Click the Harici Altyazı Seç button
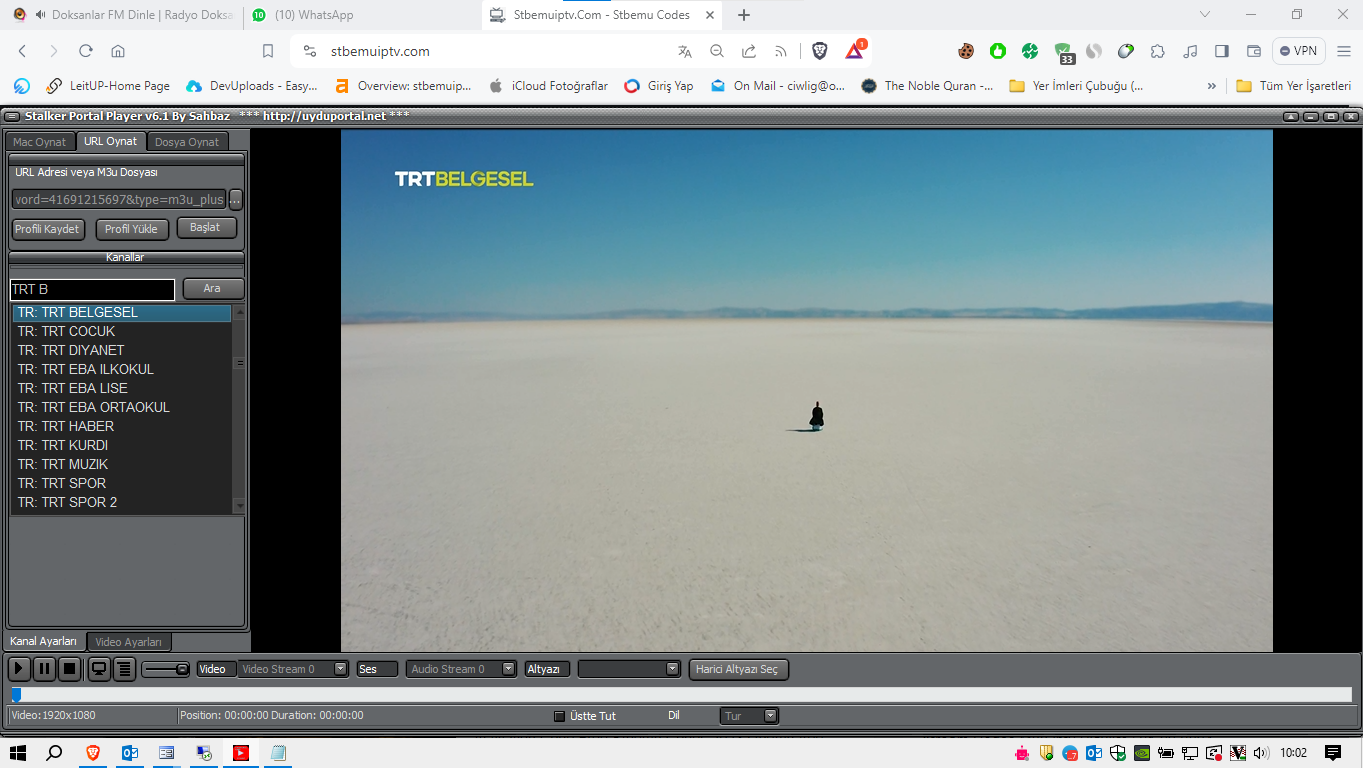Image resolution: width=1366 pixels, height=768 pixels. pos(739,669)
